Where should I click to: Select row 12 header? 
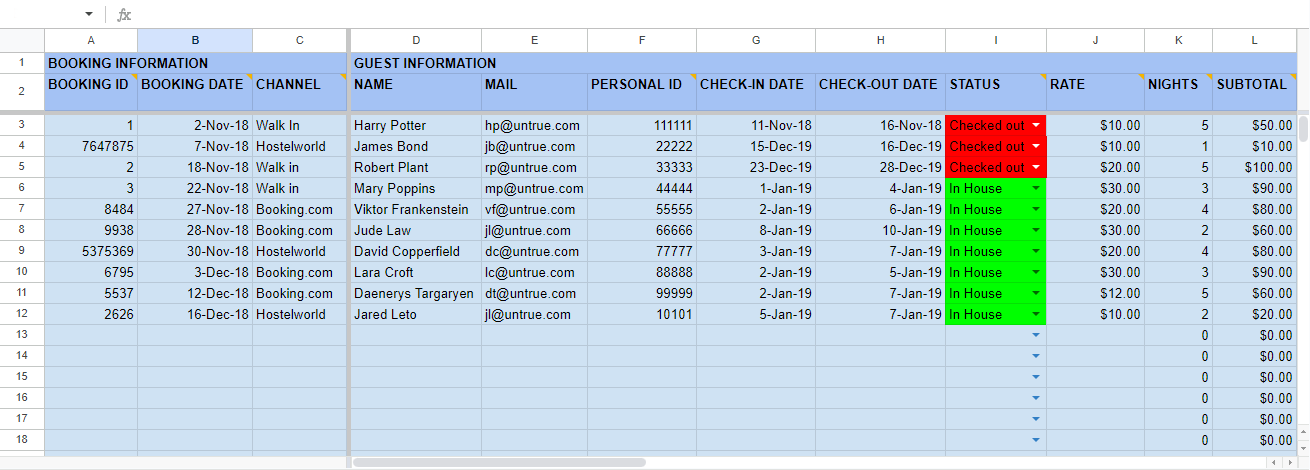click(x=22, y=315)
